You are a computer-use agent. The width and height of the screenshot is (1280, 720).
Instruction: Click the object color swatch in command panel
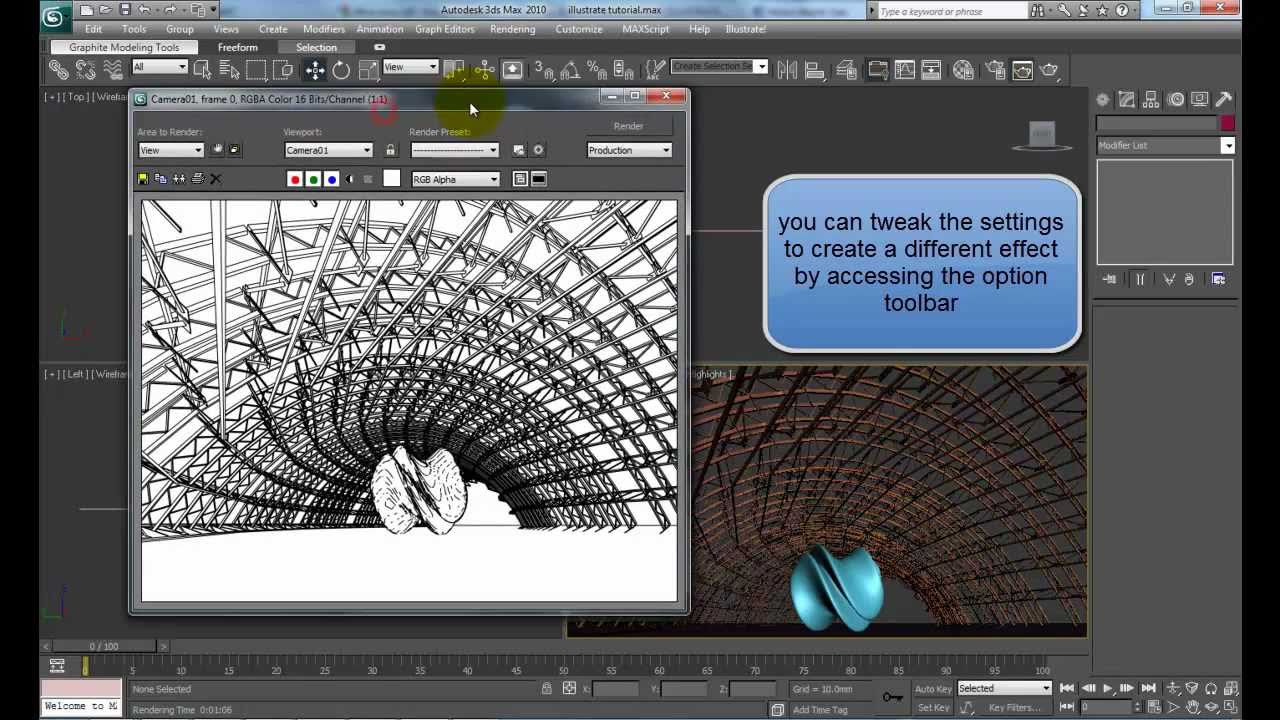click(x=1227, y=123)
